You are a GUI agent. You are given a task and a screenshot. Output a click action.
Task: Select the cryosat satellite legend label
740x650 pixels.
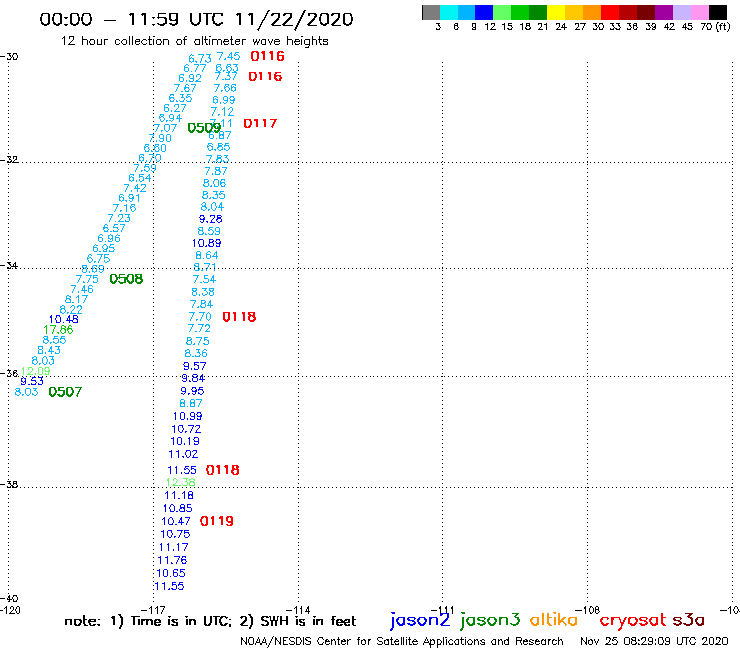(x=633, y=620)
